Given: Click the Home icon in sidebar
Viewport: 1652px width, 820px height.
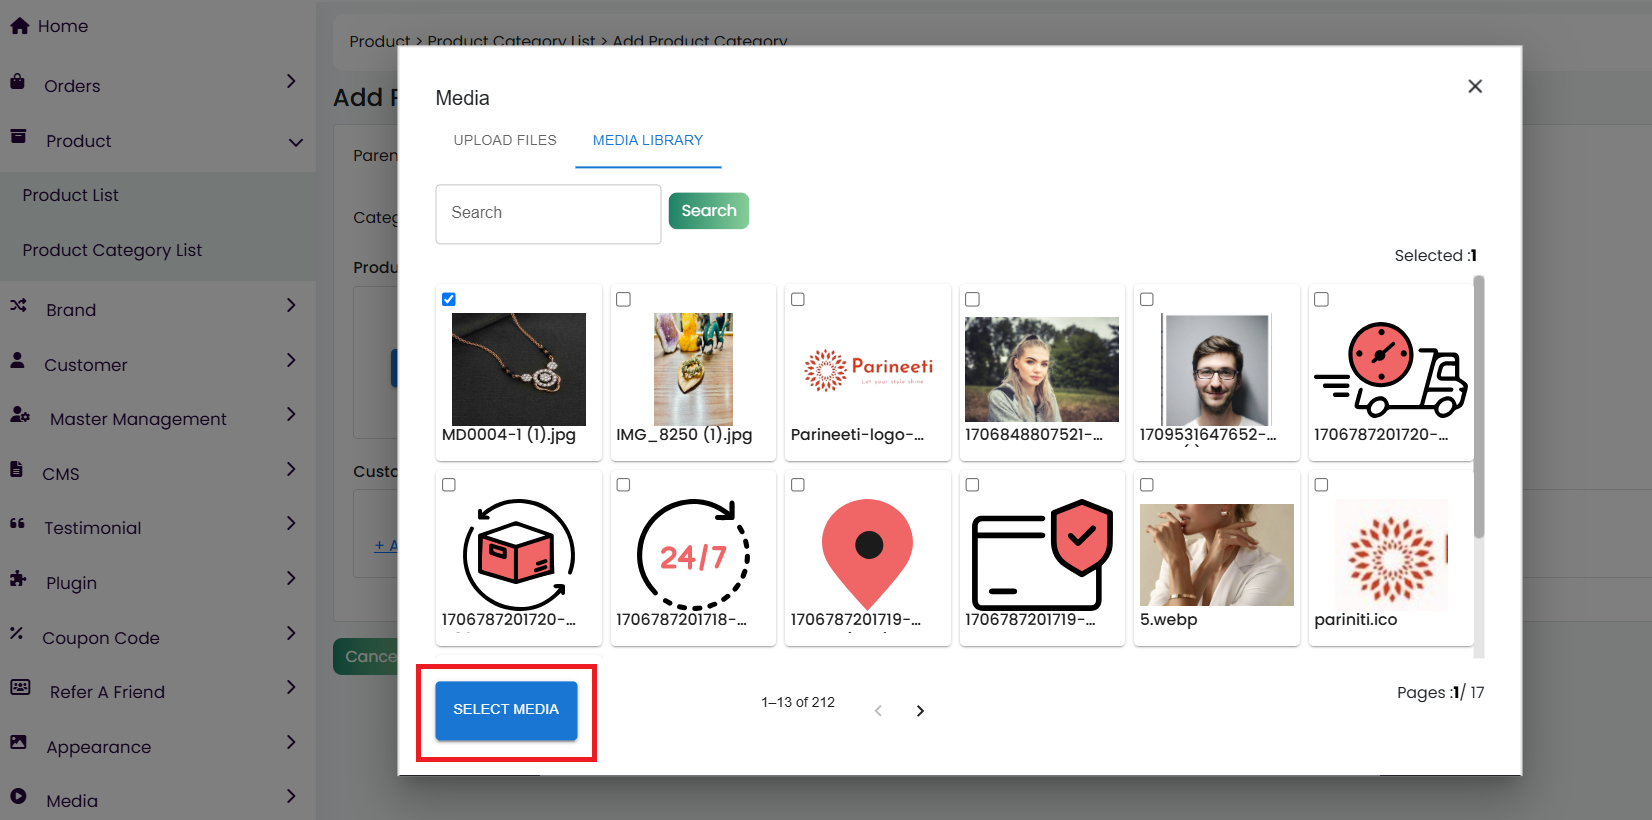Looking at the screenshot, I should (x=19, y=26).
